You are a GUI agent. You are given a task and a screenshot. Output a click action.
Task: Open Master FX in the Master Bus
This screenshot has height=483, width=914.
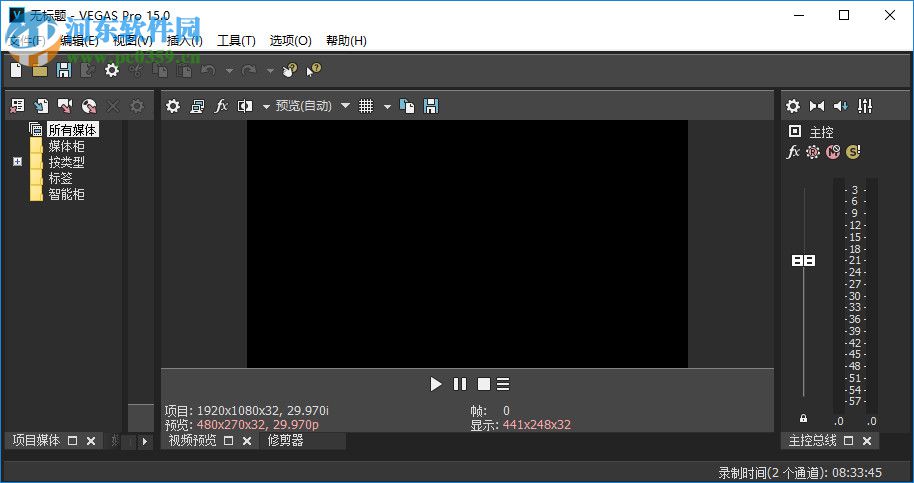click(x=793, y=152)
